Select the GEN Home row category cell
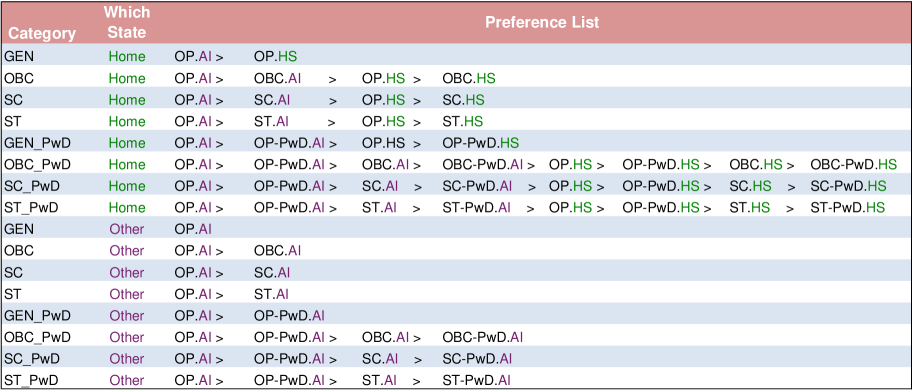The image size is (913, 390). coord(15,56)
